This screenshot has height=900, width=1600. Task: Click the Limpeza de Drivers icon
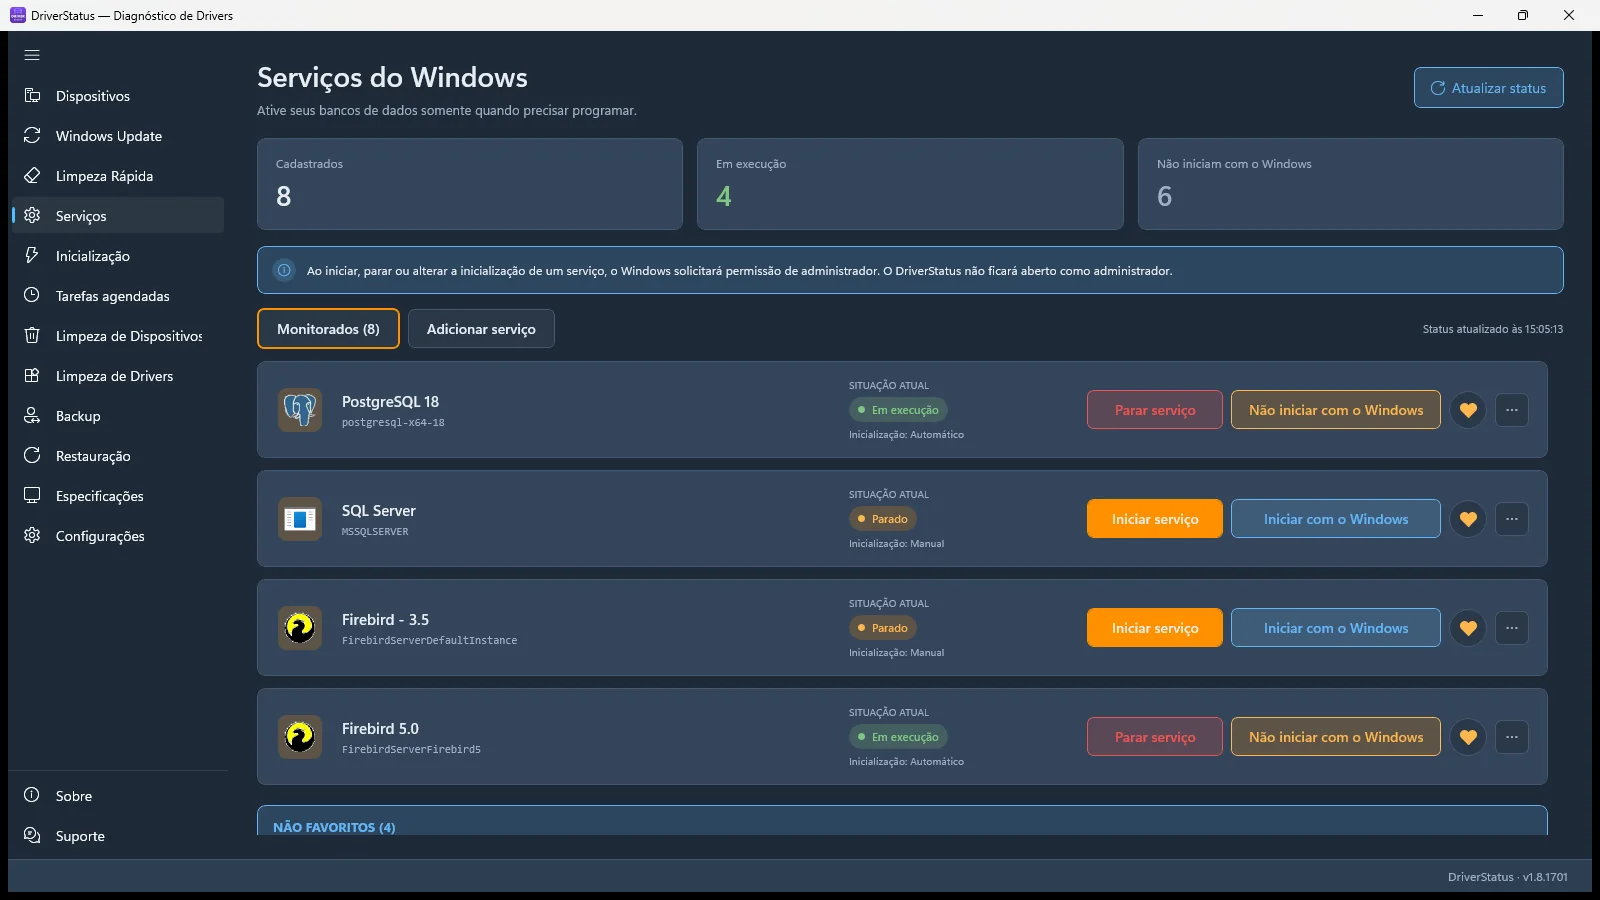point(32,376)
